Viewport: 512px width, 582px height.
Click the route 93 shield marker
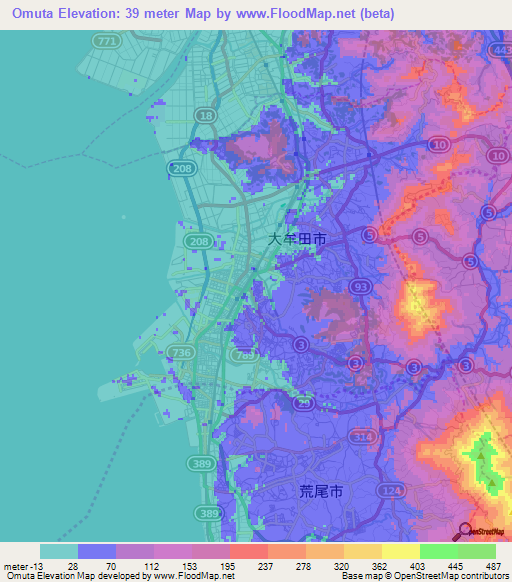pyautogui.click(x=361, y=287)
